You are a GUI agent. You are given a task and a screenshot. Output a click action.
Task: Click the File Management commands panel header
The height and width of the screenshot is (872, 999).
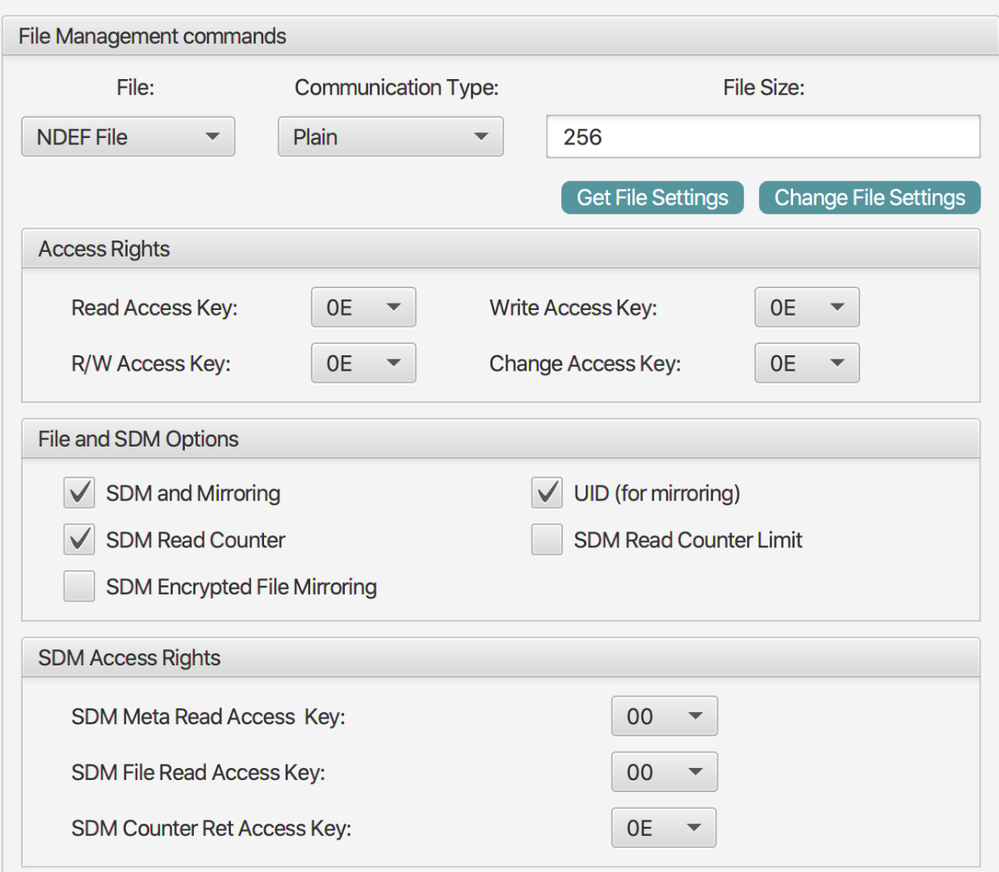point(500,37)
